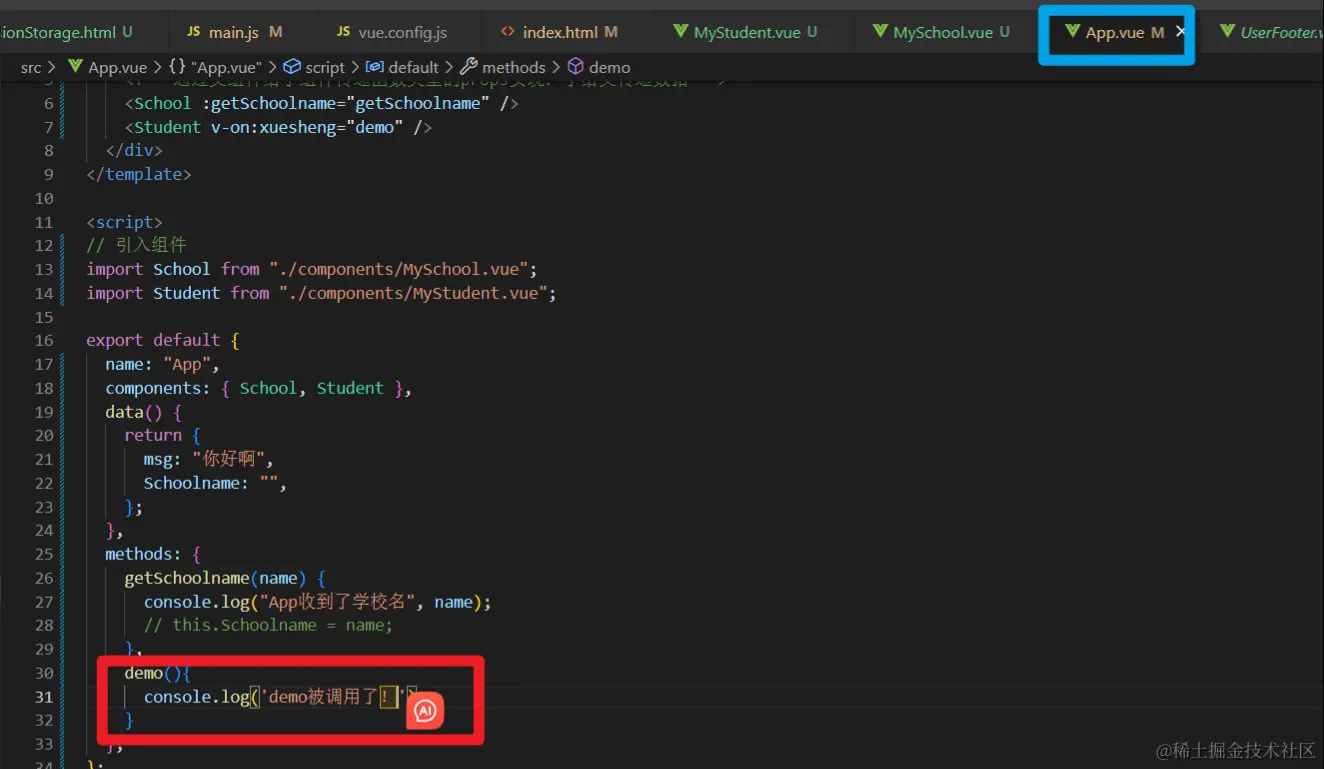Image resolution: width=1324 pixels, height=769 pixels.
Task: Open the MySchool.vue tab
Action: click(941, 32)
